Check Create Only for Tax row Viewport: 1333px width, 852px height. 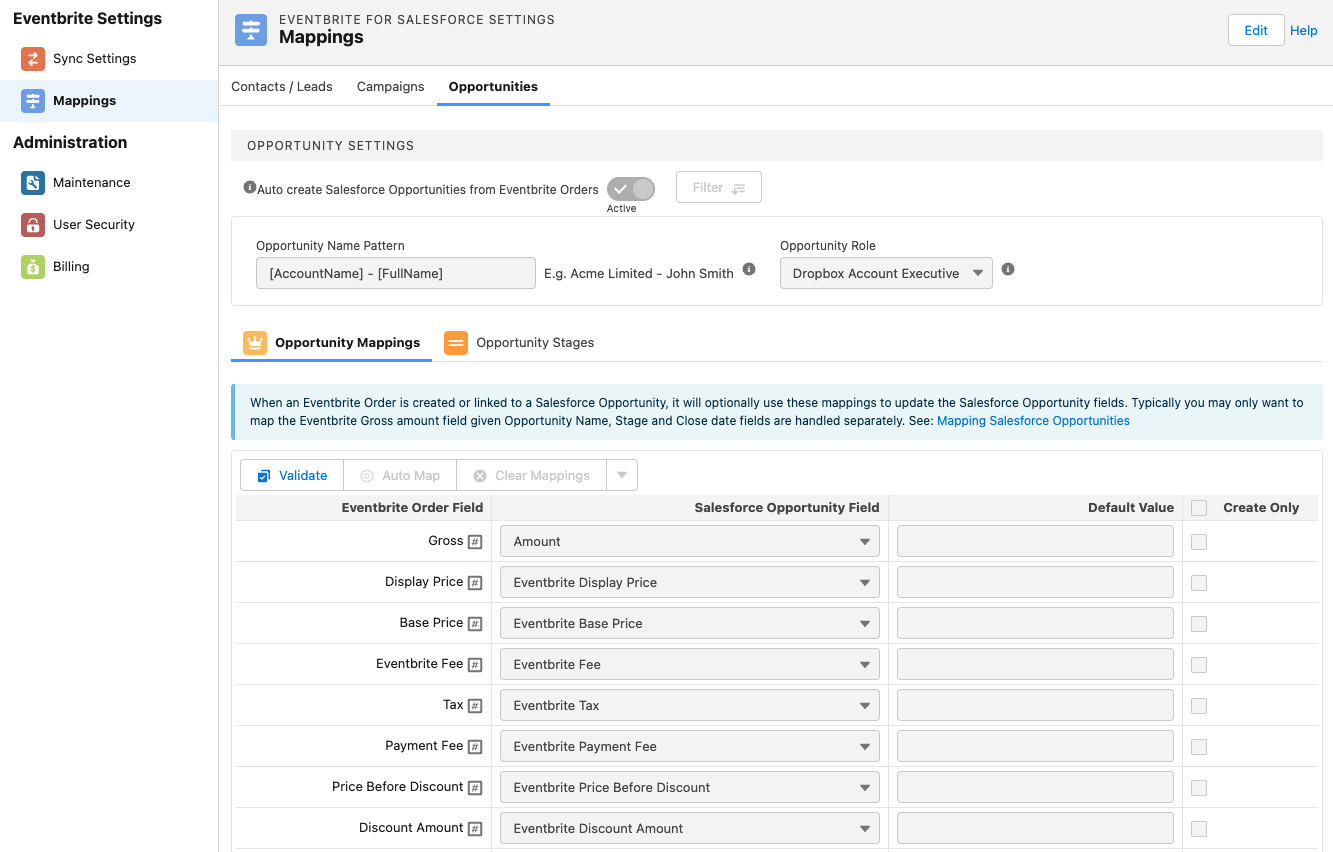(x=1199, y=706)
